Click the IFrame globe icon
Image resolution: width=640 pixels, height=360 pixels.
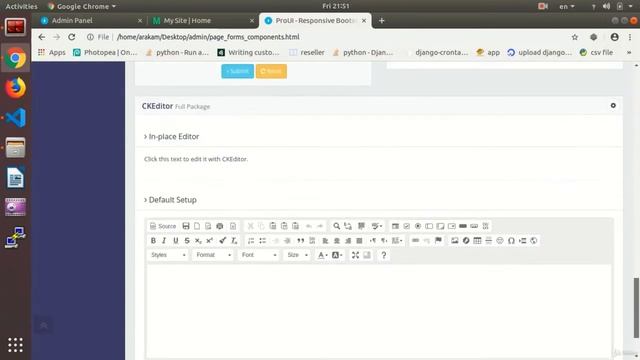coord(533,241)
